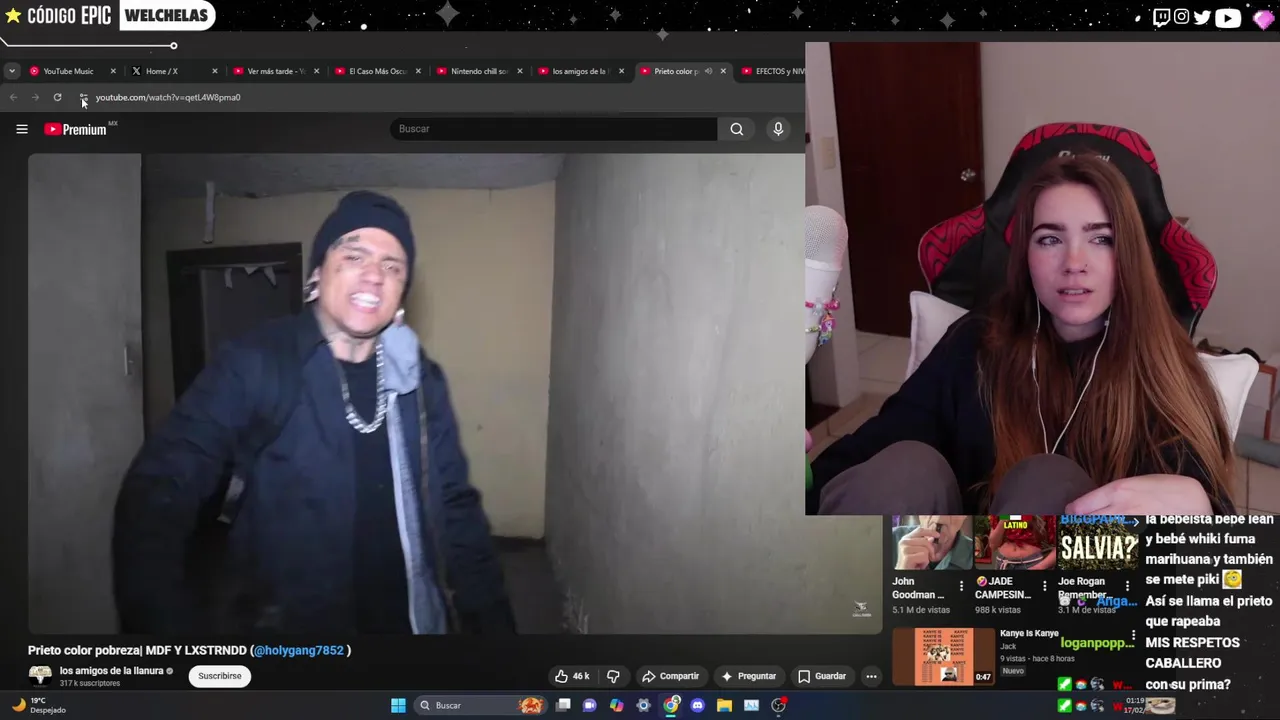Open Settings gear in the taskbar
Viewport: 1280px width, 720px height.
click(x=644, y=705)
